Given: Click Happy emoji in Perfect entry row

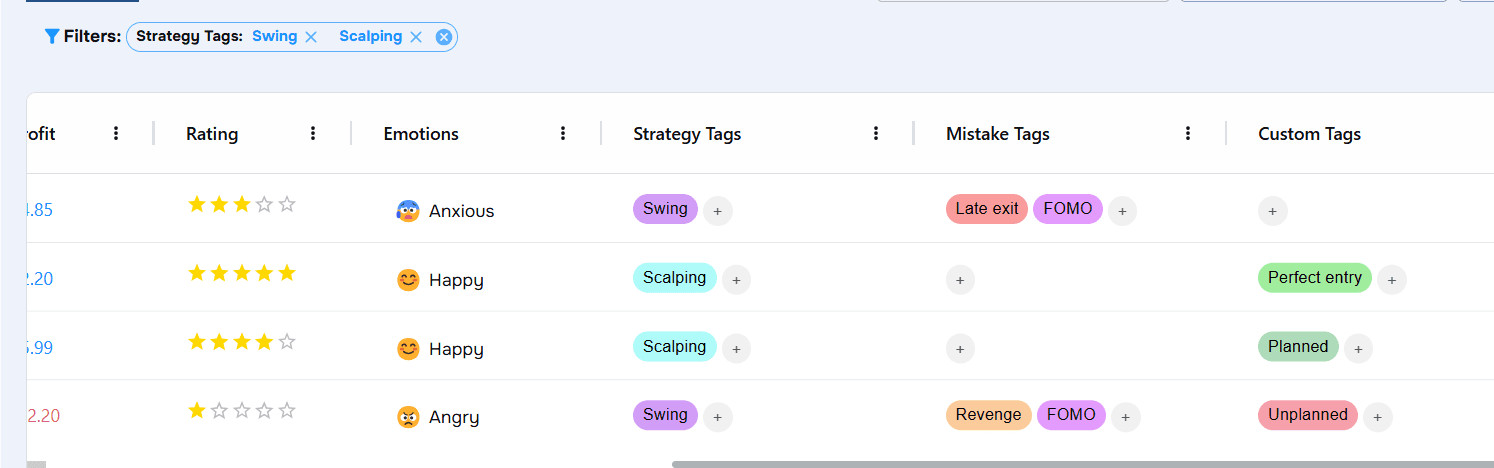Looking at the screenshot, I should pyautogui.click(x=407, y=280).
